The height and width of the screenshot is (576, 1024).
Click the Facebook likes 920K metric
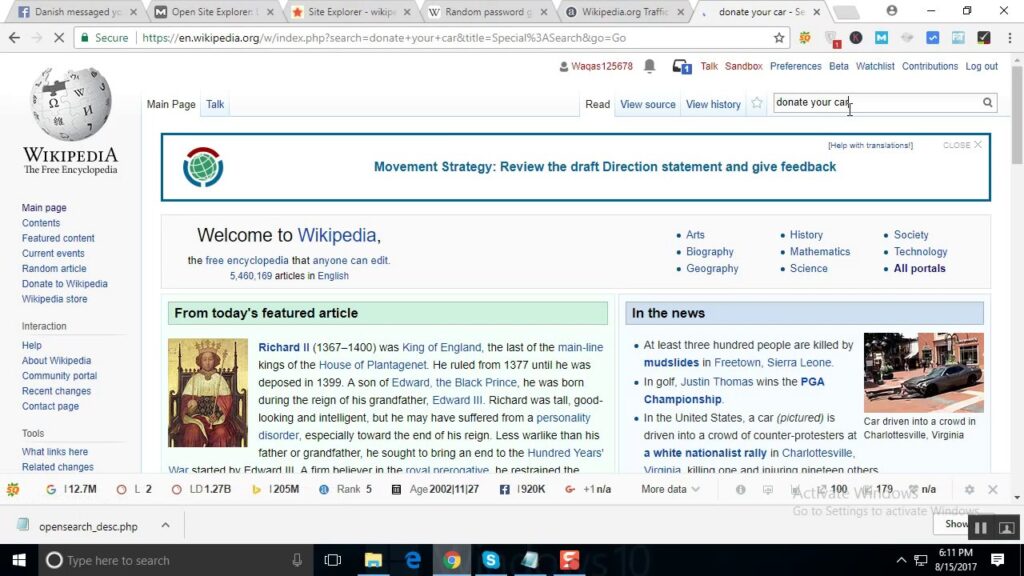pos(522,489)
